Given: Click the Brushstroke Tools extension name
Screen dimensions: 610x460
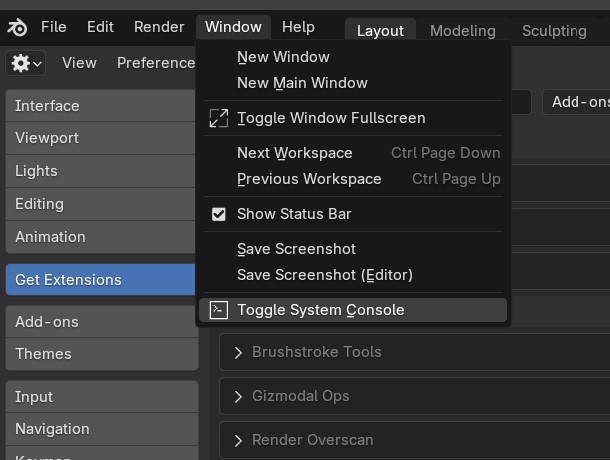Looking at the screenshot, I should coord(317,352).
